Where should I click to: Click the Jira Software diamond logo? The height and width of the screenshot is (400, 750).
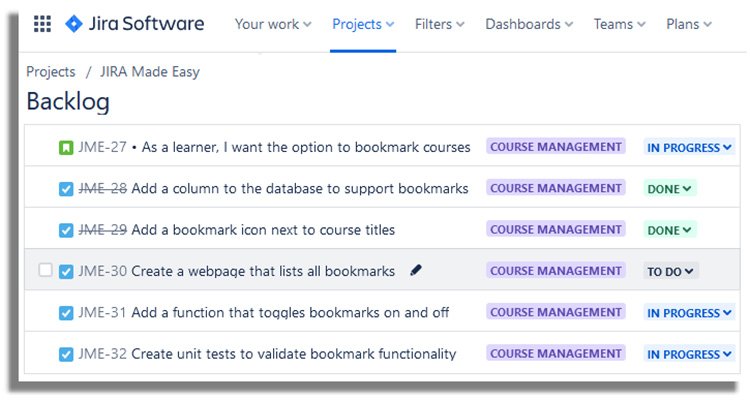pos(74,24)
